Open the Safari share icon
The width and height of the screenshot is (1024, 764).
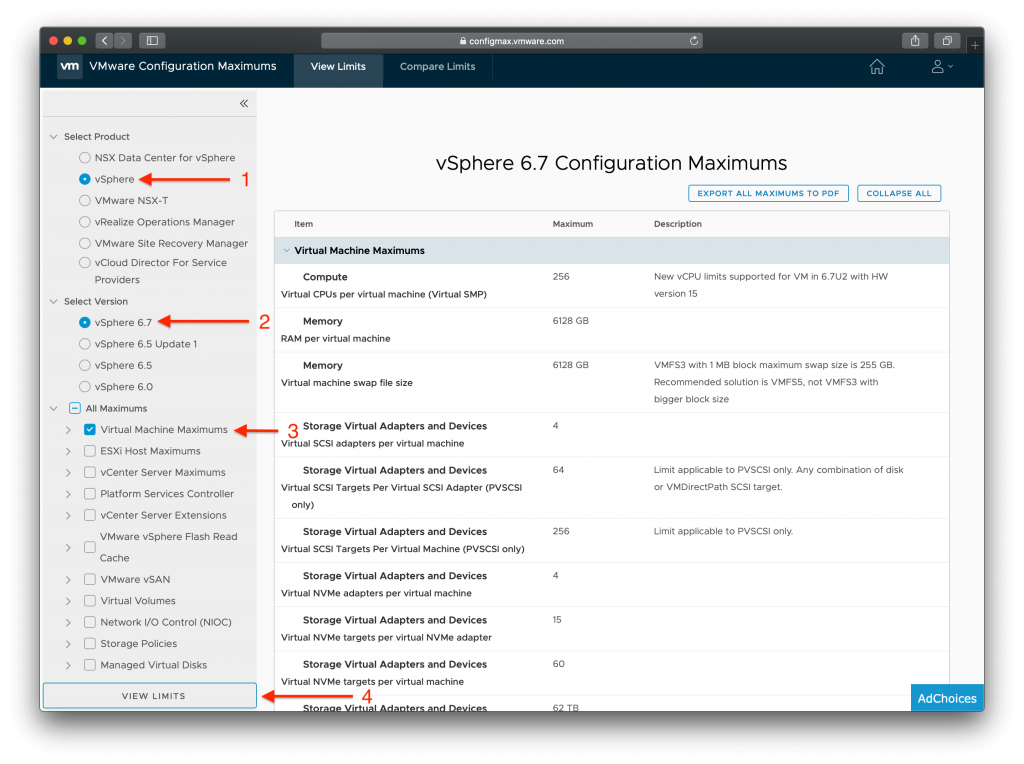click(915, 40)
